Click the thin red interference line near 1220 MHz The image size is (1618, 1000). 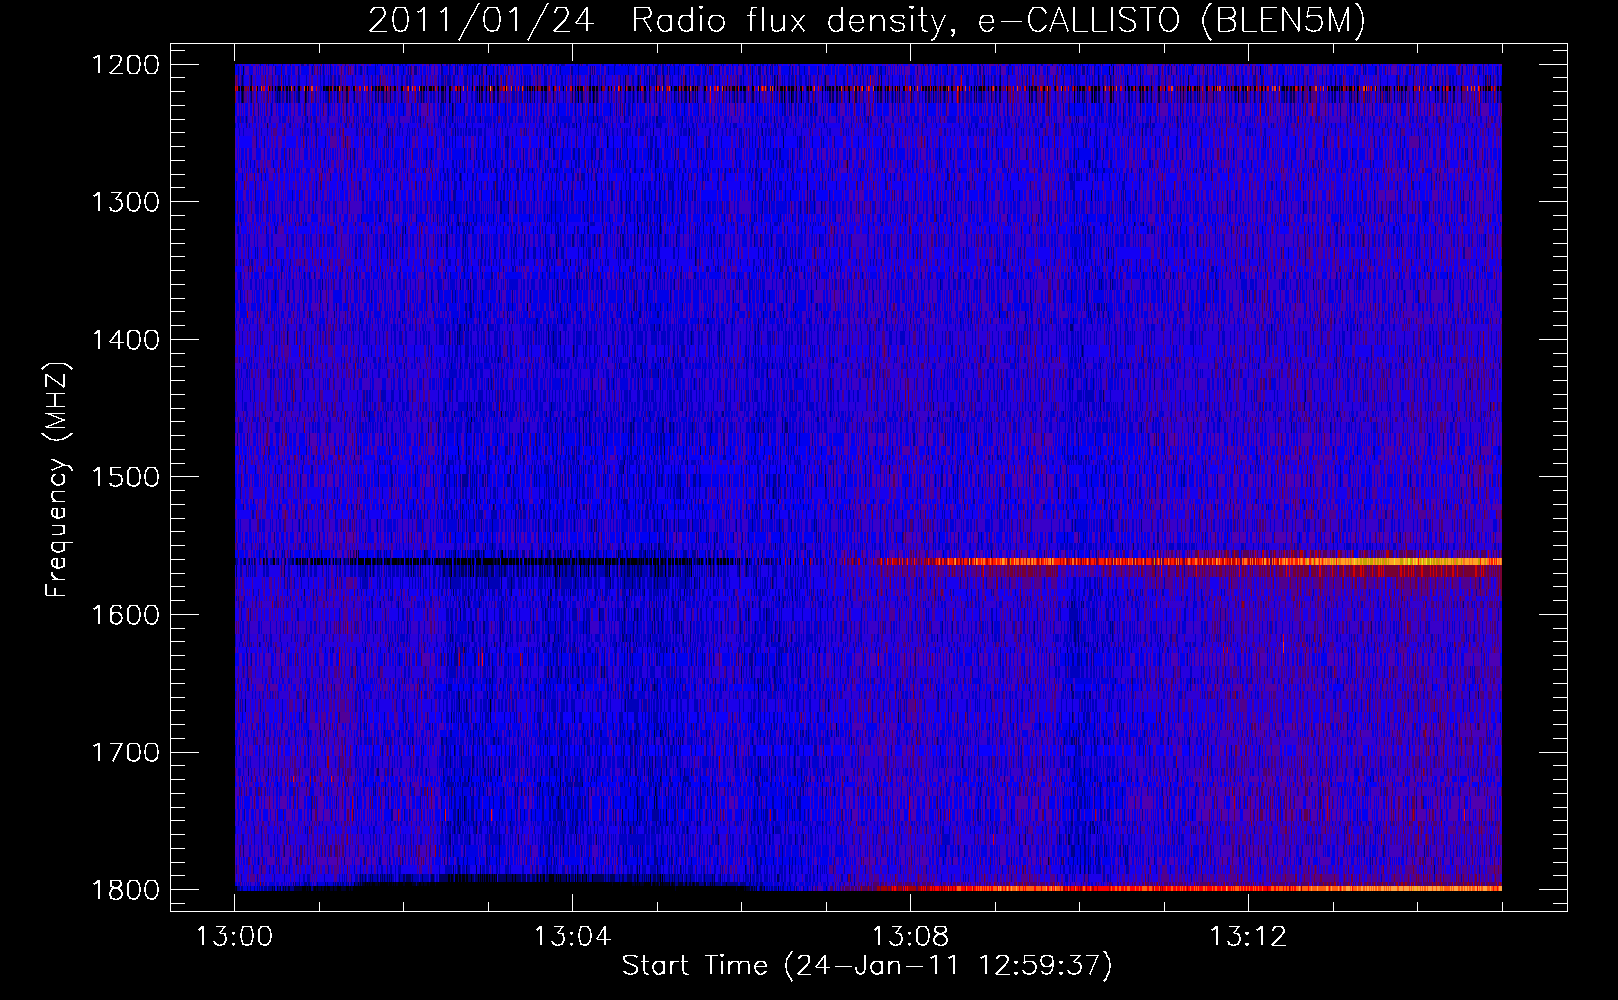[x=868, y=89]
